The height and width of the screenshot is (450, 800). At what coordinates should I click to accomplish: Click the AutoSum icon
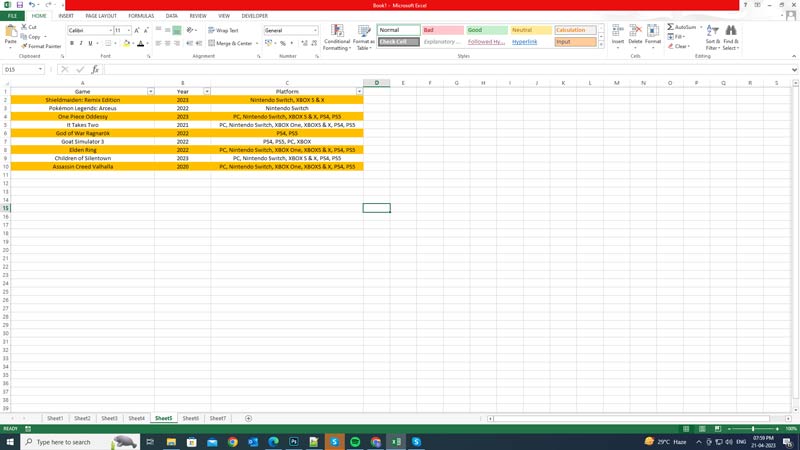coord(670,27)
